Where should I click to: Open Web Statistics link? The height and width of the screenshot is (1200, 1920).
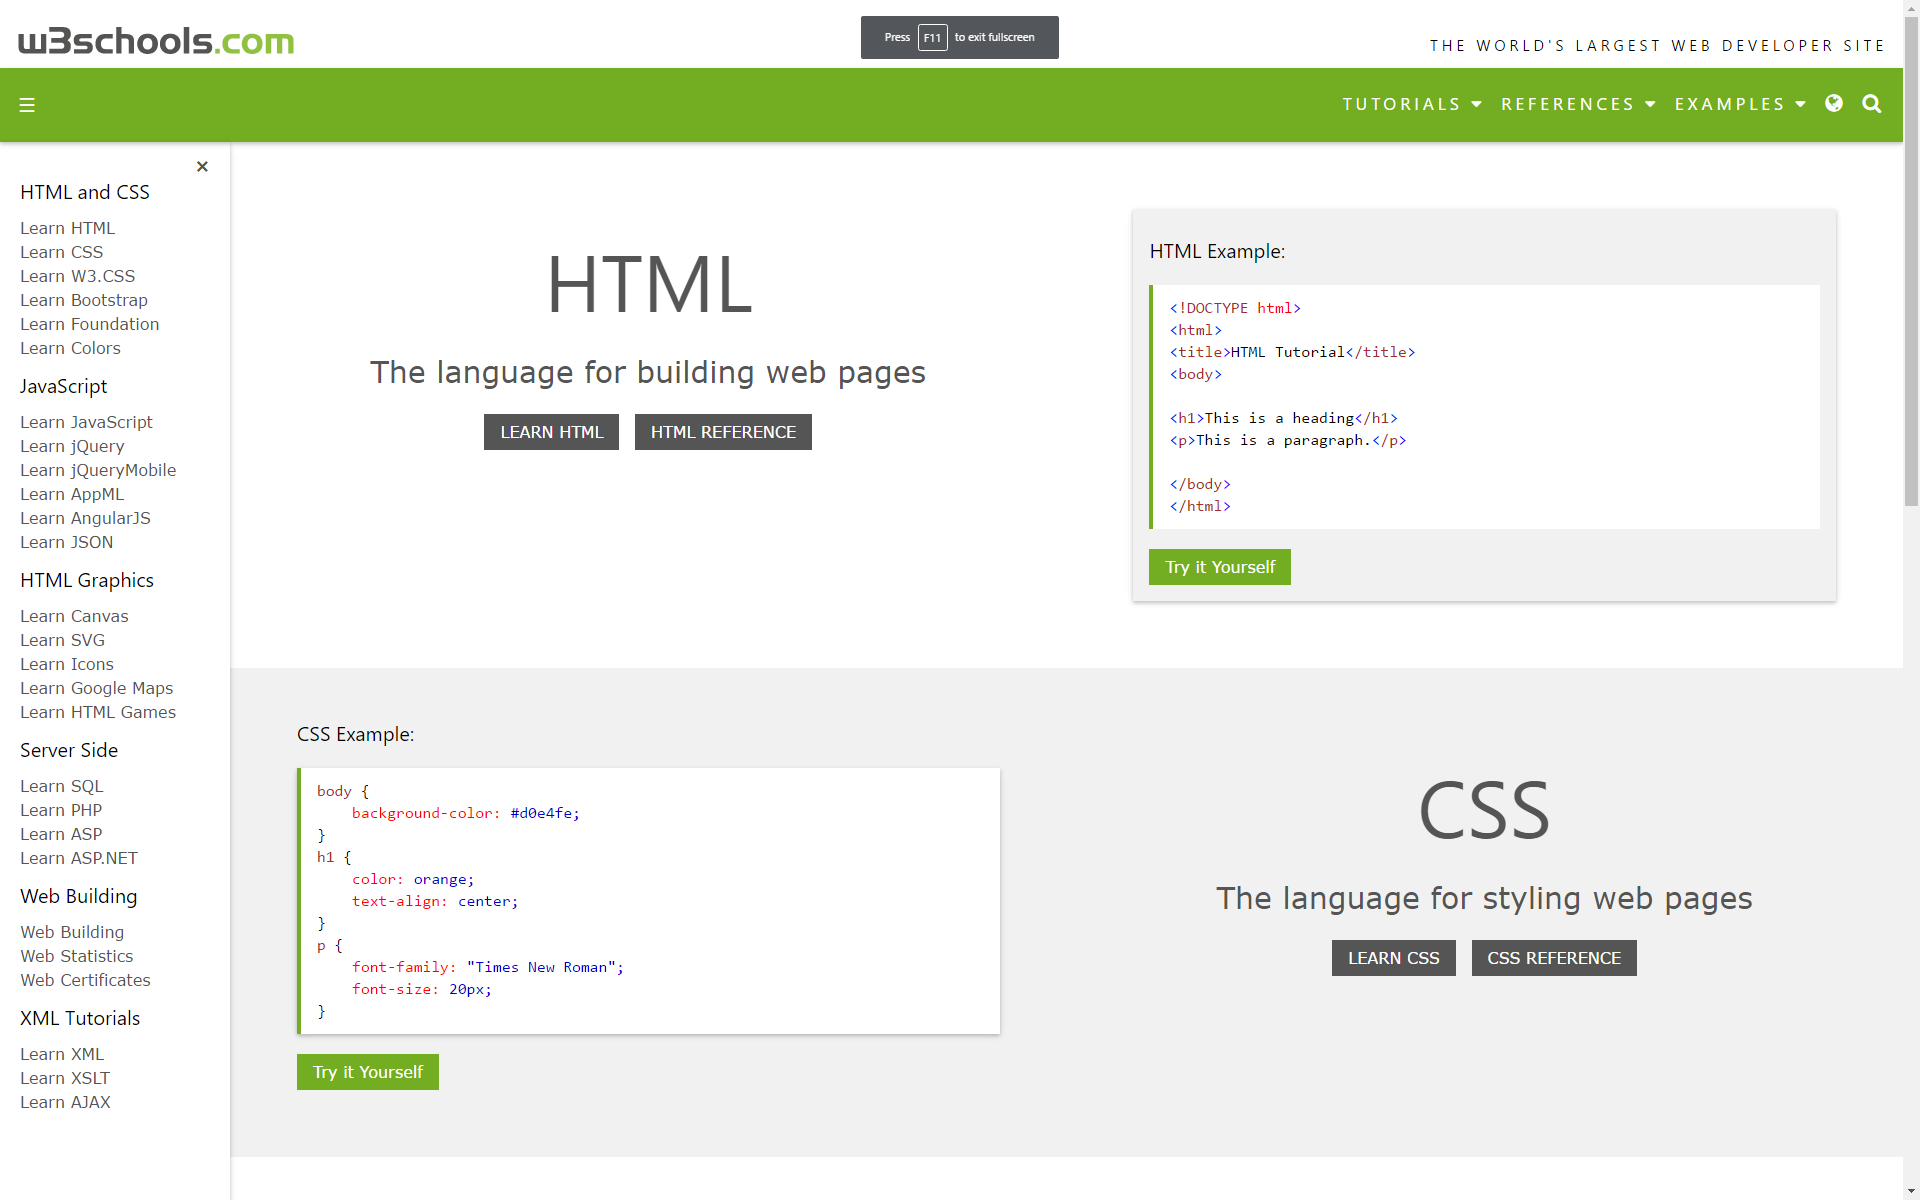77,956
